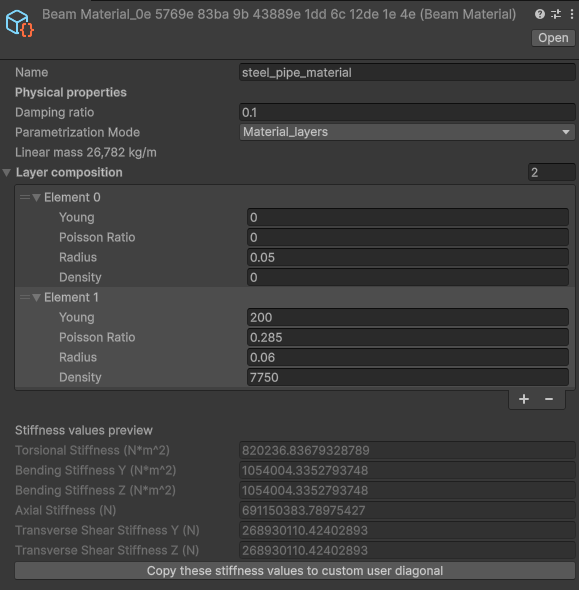Screen dimensions: 579x590
Task: Open the preset sliders icon
Action: tap(556, 14)
